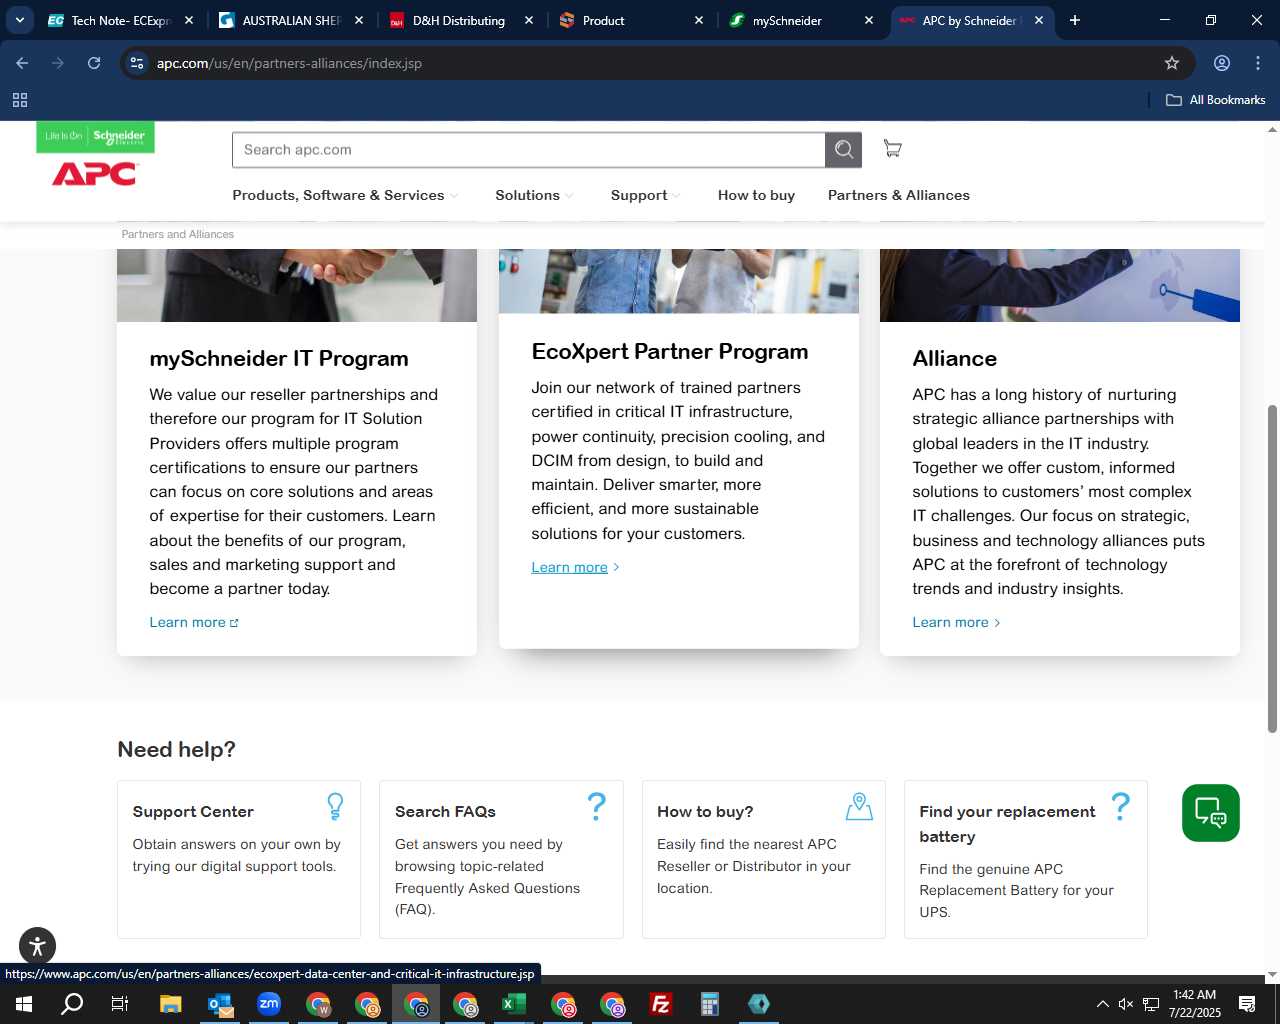Open Outlook from the taskbar

(220, 1004)
